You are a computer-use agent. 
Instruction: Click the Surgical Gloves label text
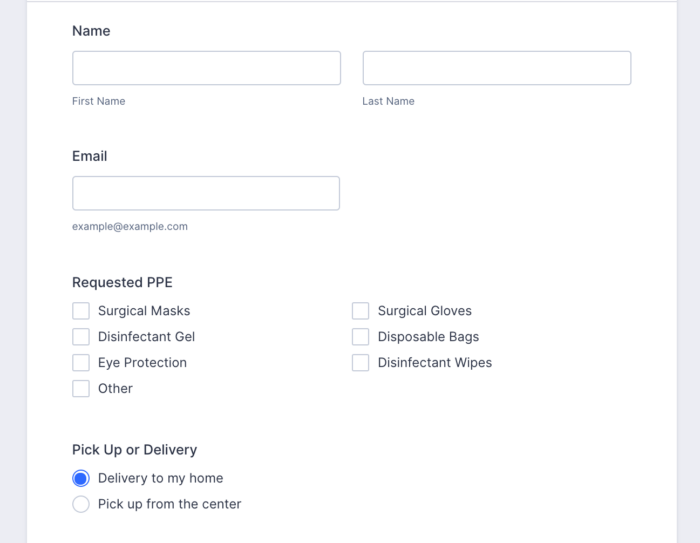coord(424,311)
